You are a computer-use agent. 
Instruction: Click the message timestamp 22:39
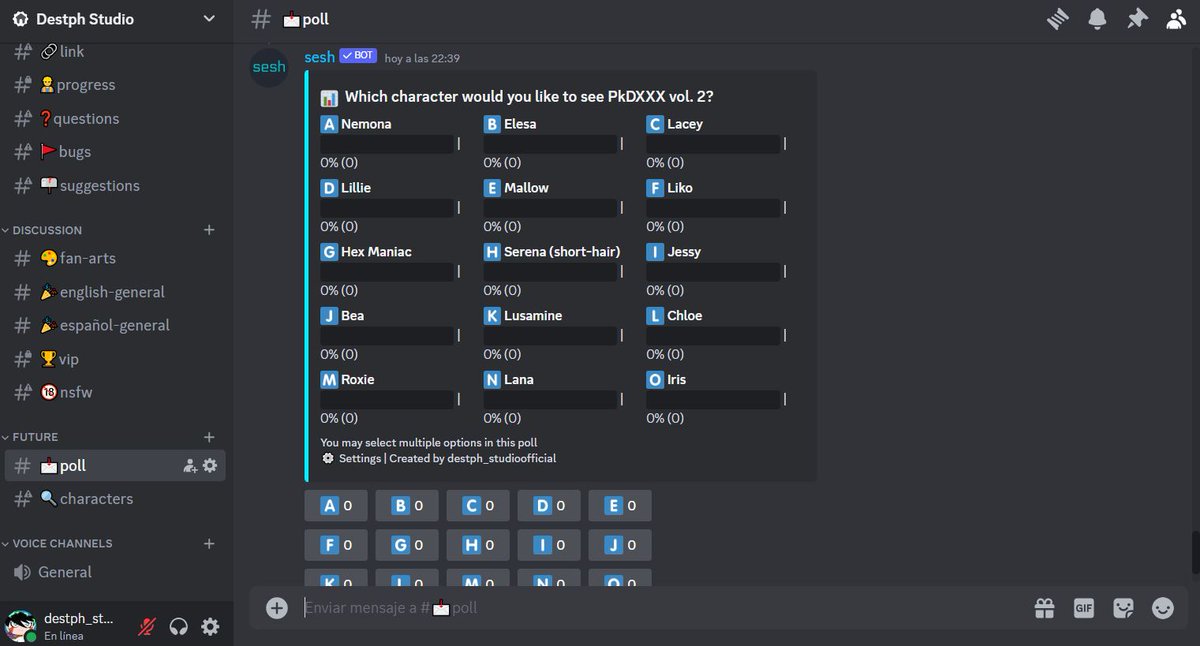tap(422, 59)
